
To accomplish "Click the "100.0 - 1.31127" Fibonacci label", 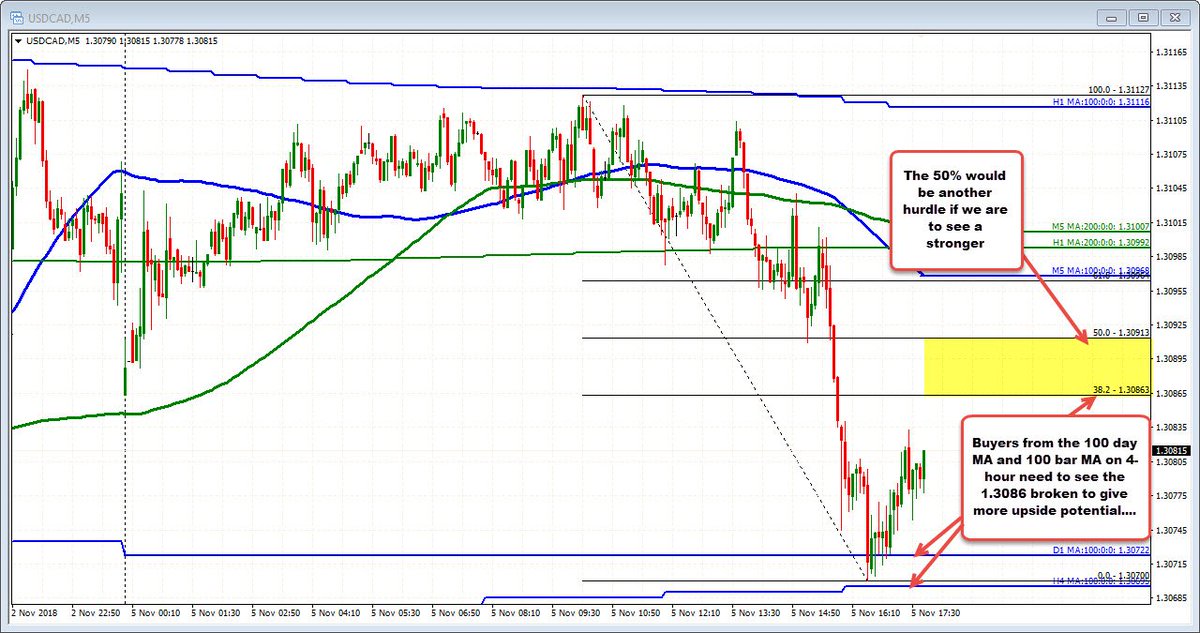I will pos(1119,89).
